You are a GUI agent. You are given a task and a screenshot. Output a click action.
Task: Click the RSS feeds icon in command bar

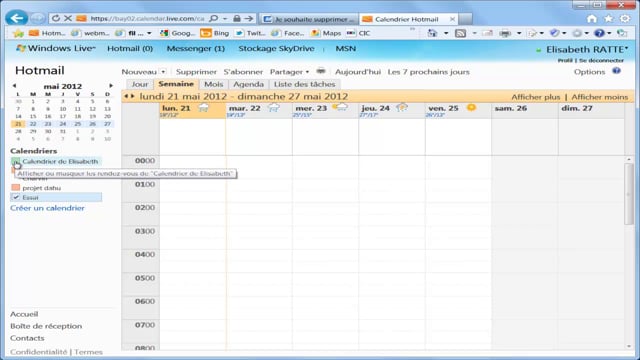[x=460, y=33]
